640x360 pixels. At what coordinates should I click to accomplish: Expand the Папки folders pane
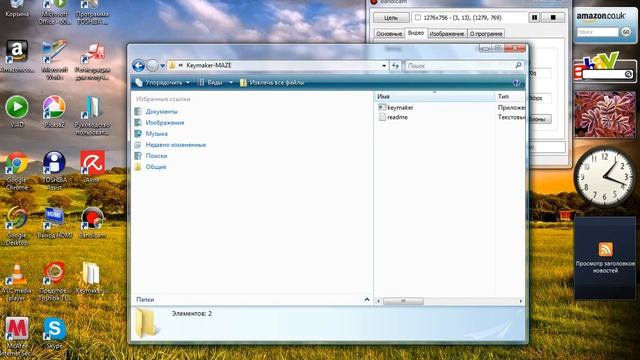[x=367, y=299]
